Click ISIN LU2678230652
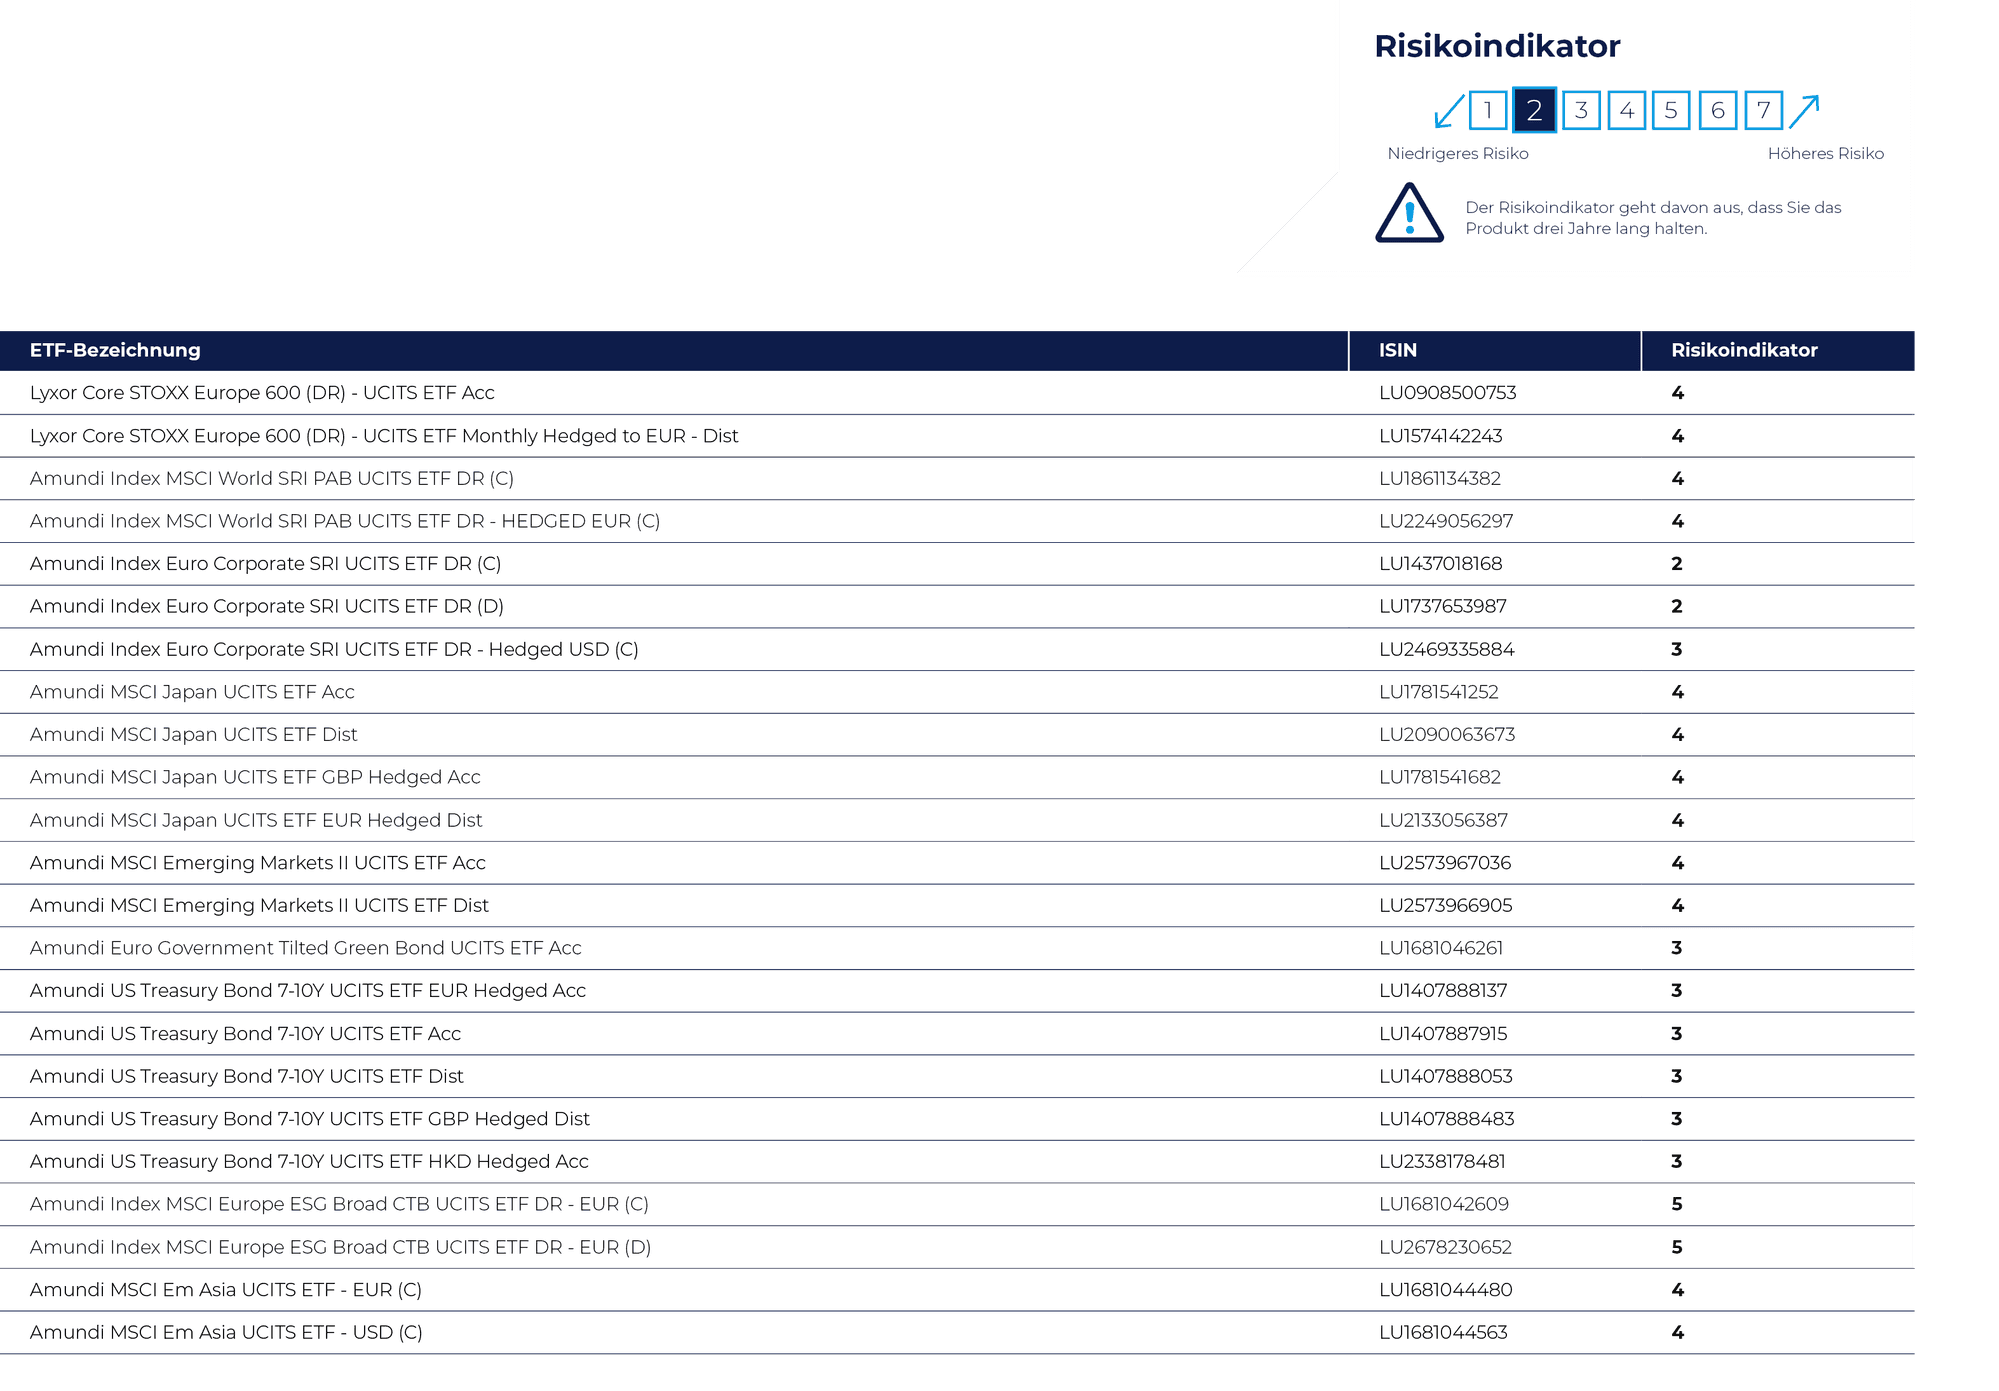The width and height of the screenshot is (1999, 1391). pyautogui.click(x=1445, y=1247)
